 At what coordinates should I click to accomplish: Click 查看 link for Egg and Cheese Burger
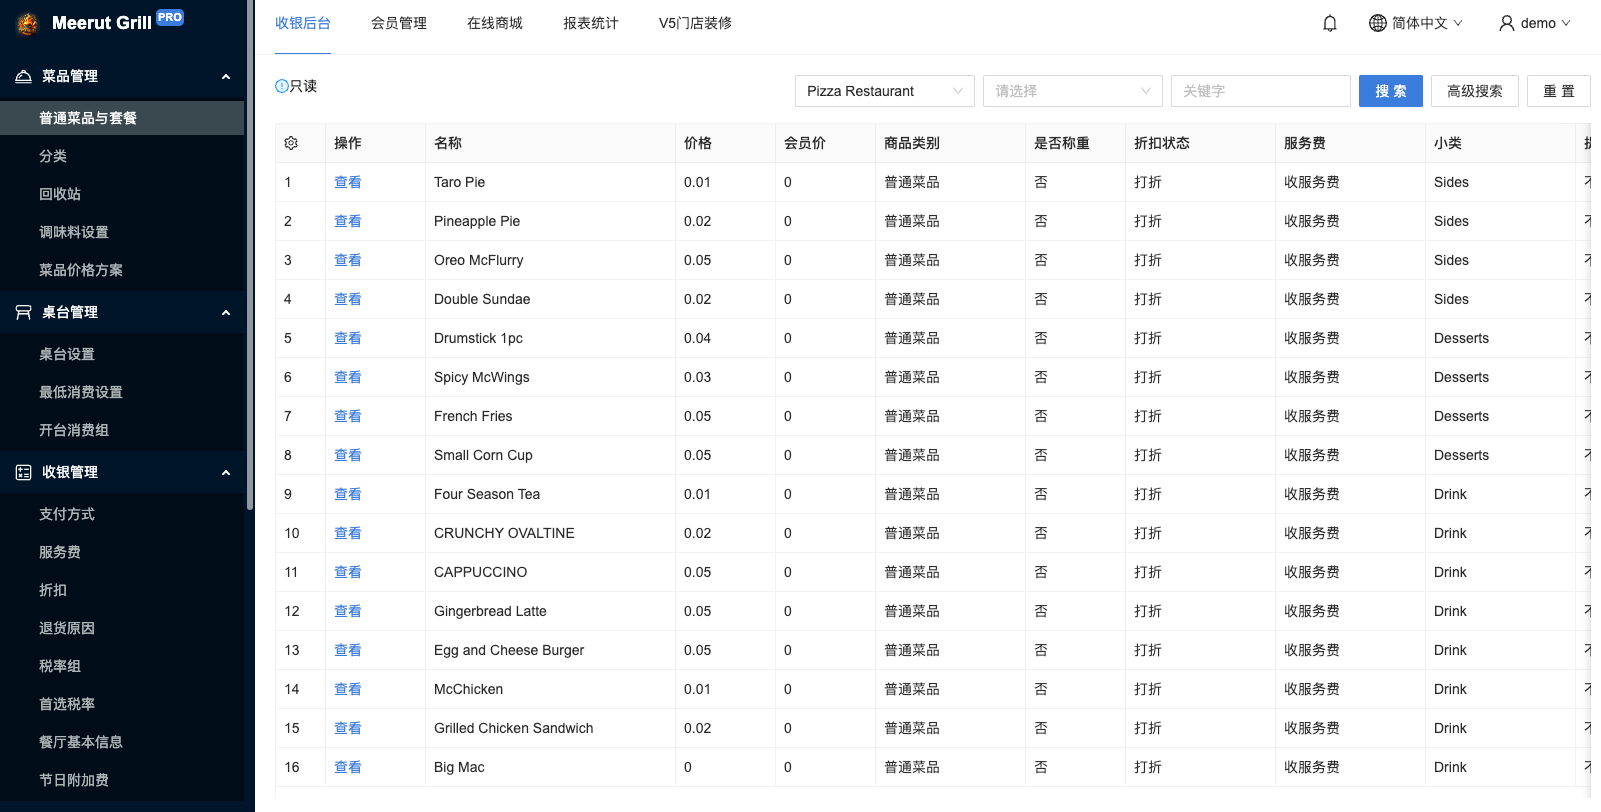point(348,650)
